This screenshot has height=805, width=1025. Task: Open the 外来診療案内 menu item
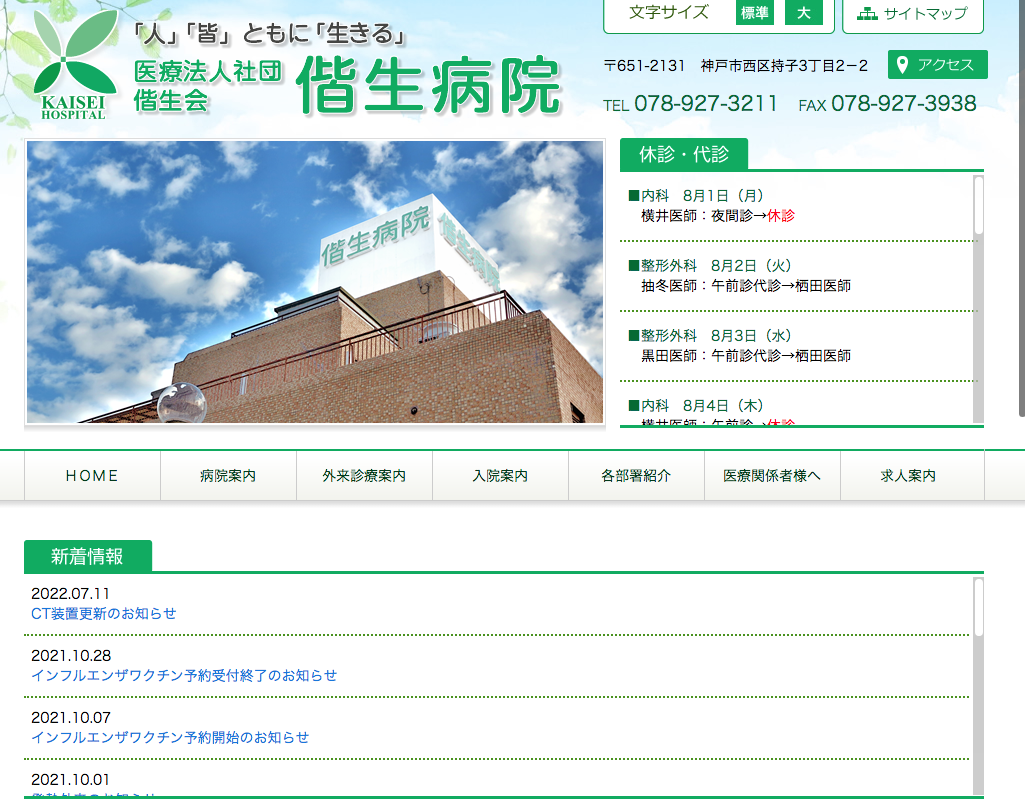(x=364, y=475)
